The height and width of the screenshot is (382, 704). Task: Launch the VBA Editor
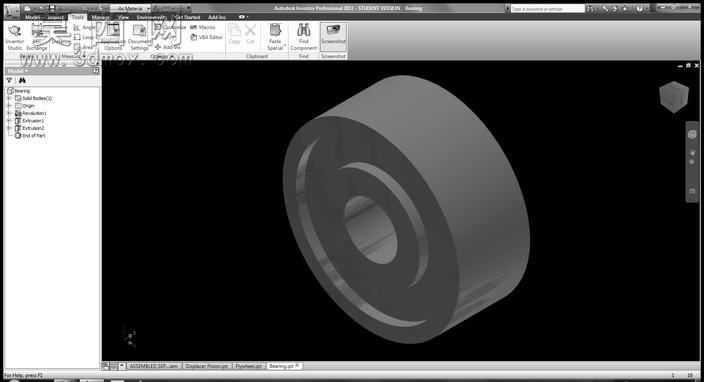point(207,37)
